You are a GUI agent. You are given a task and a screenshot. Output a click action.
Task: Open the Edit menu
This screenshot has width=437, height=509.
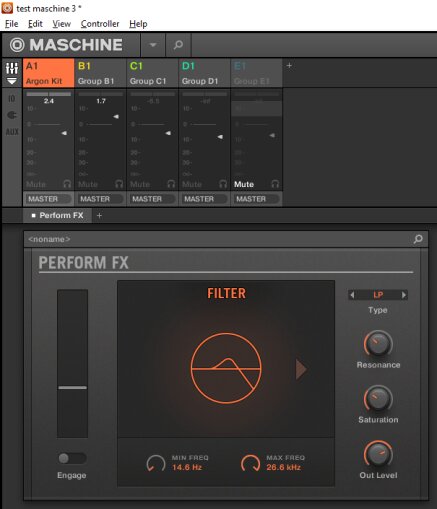click(35, 24)
